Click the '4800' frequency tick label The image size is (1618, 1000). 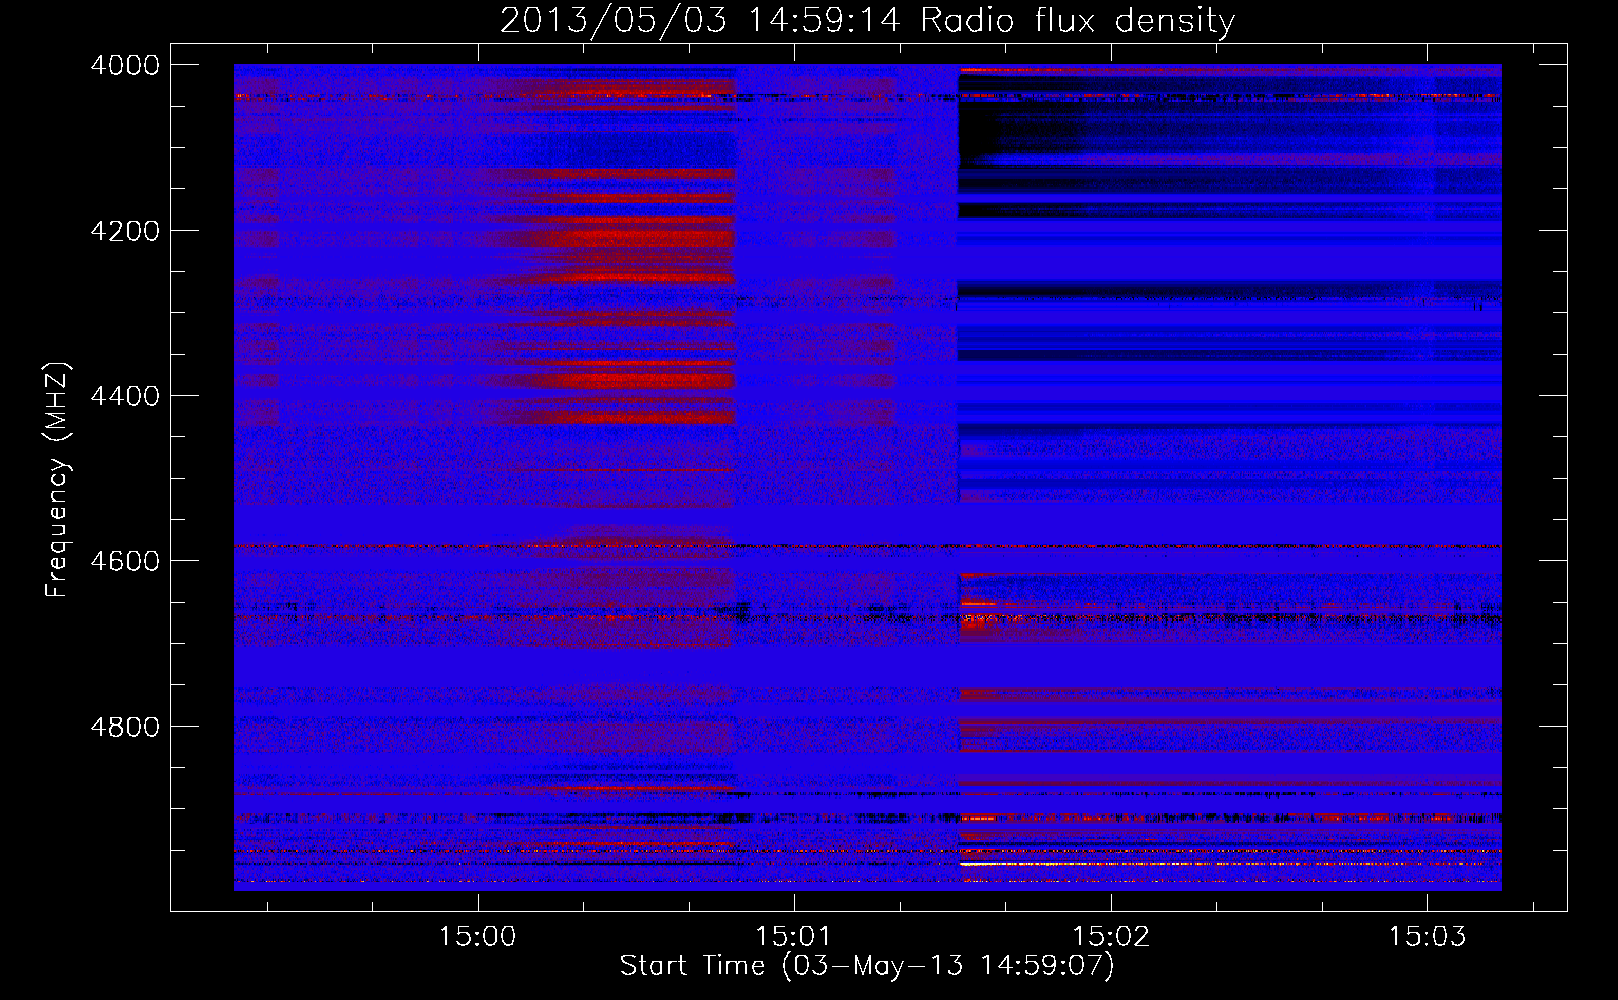(x=125, y=727)
